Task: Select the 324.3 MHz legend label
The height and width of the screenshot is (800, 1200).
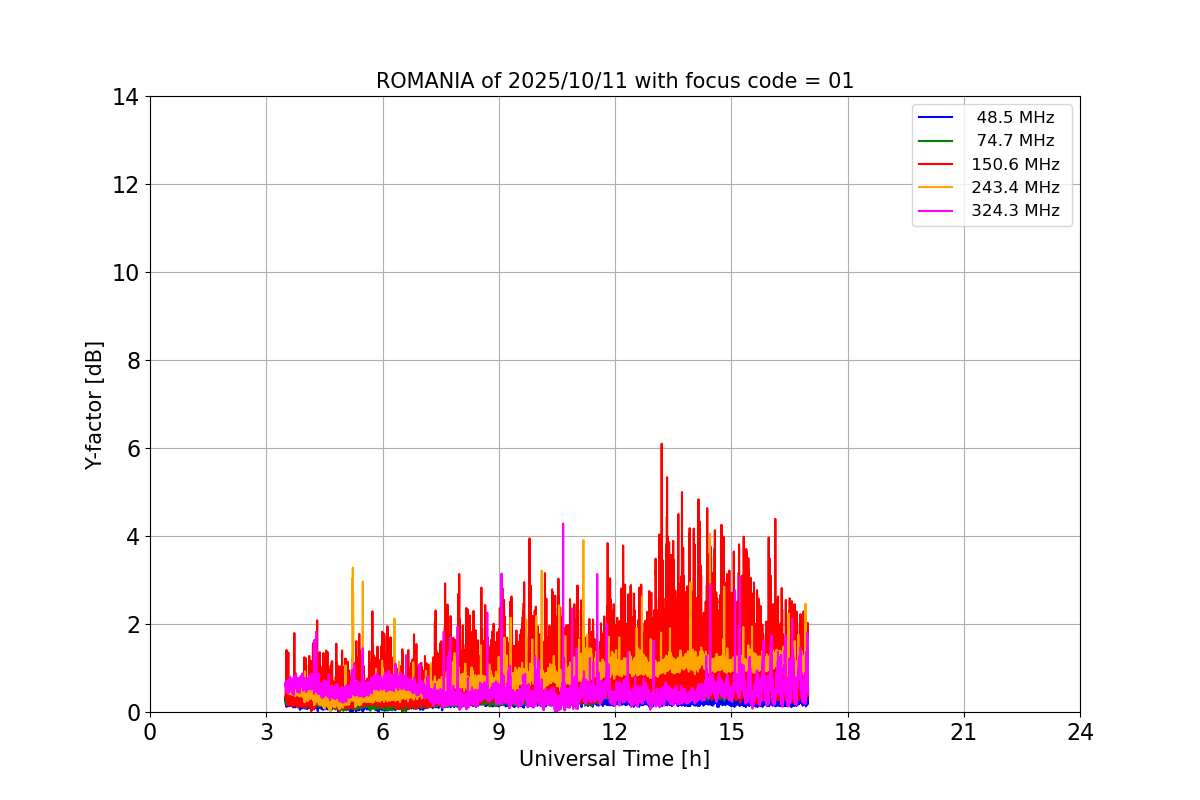Action: (x=1015, y=211)
